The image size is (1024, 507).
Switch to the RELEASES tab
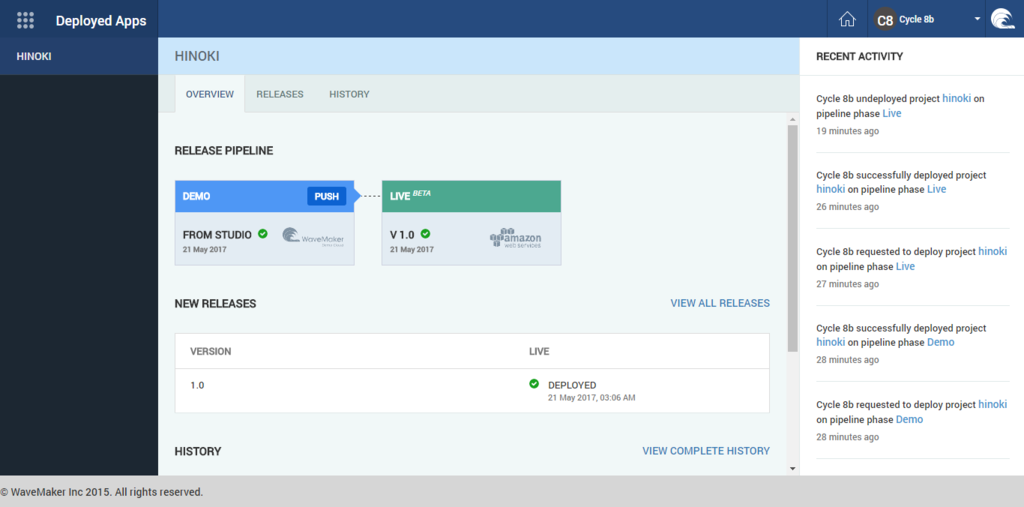pos(280,94)
